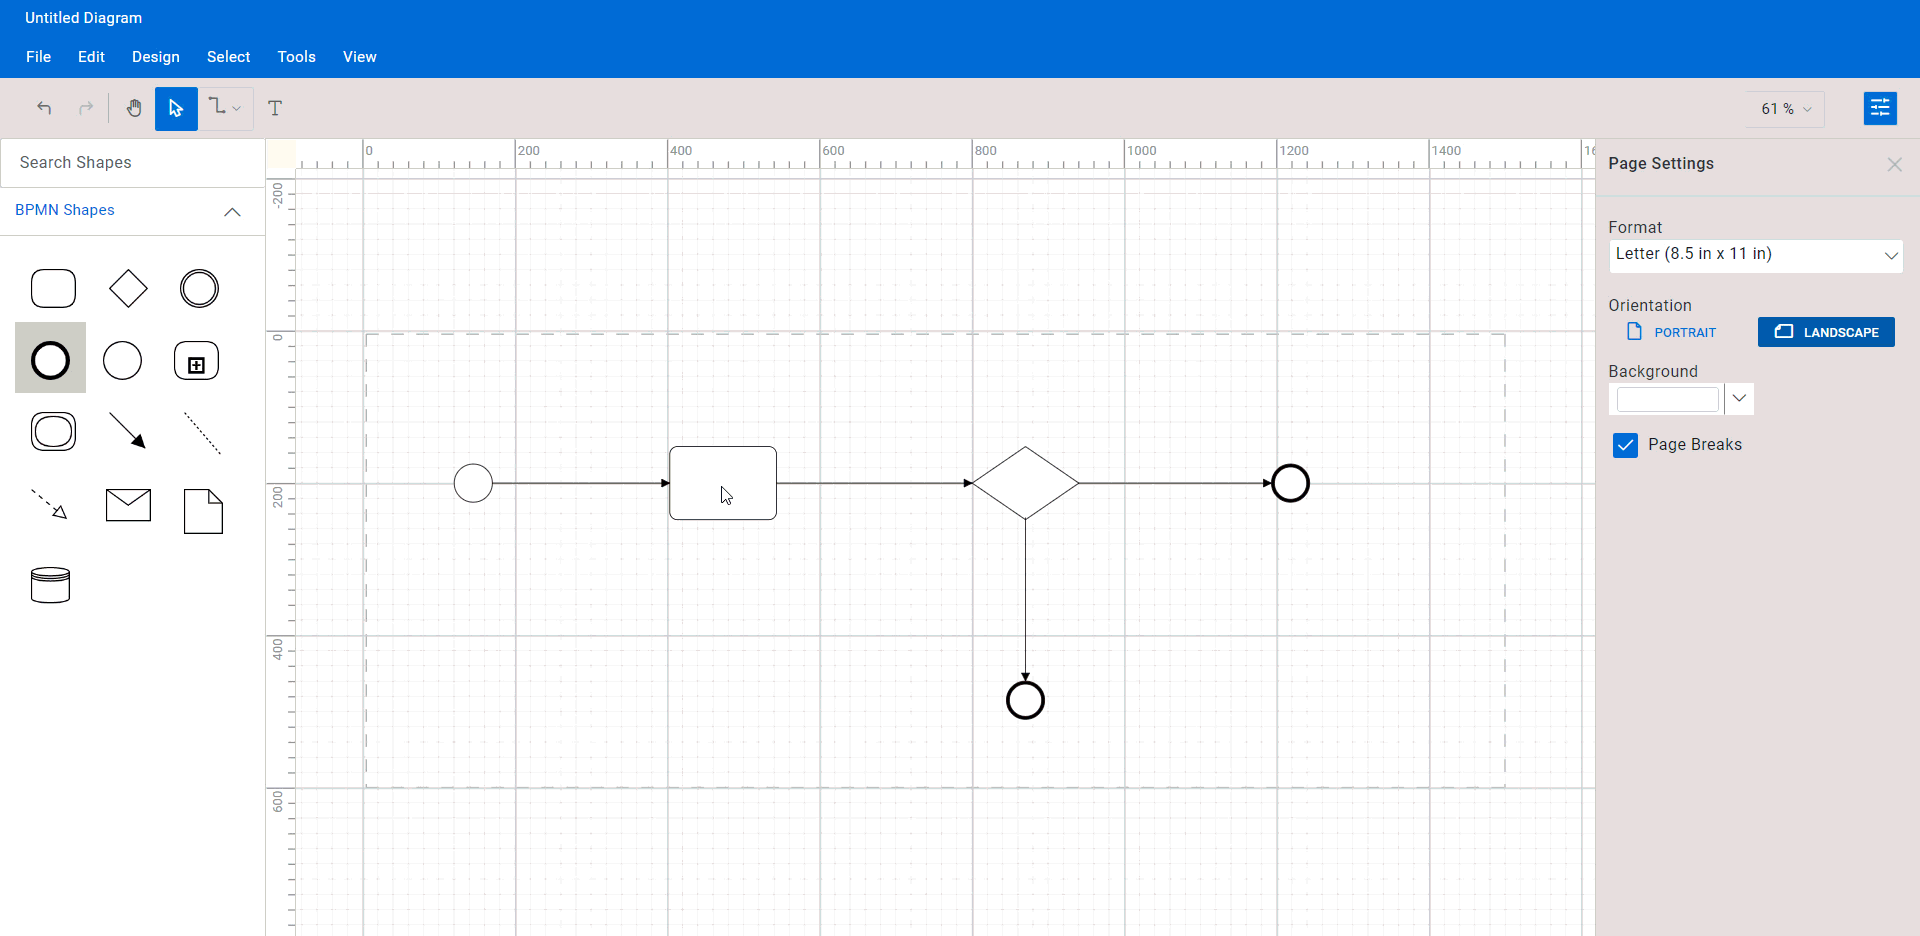Select the right end event circle on canvas
1920x936 pixels.
click(1290, 483)
